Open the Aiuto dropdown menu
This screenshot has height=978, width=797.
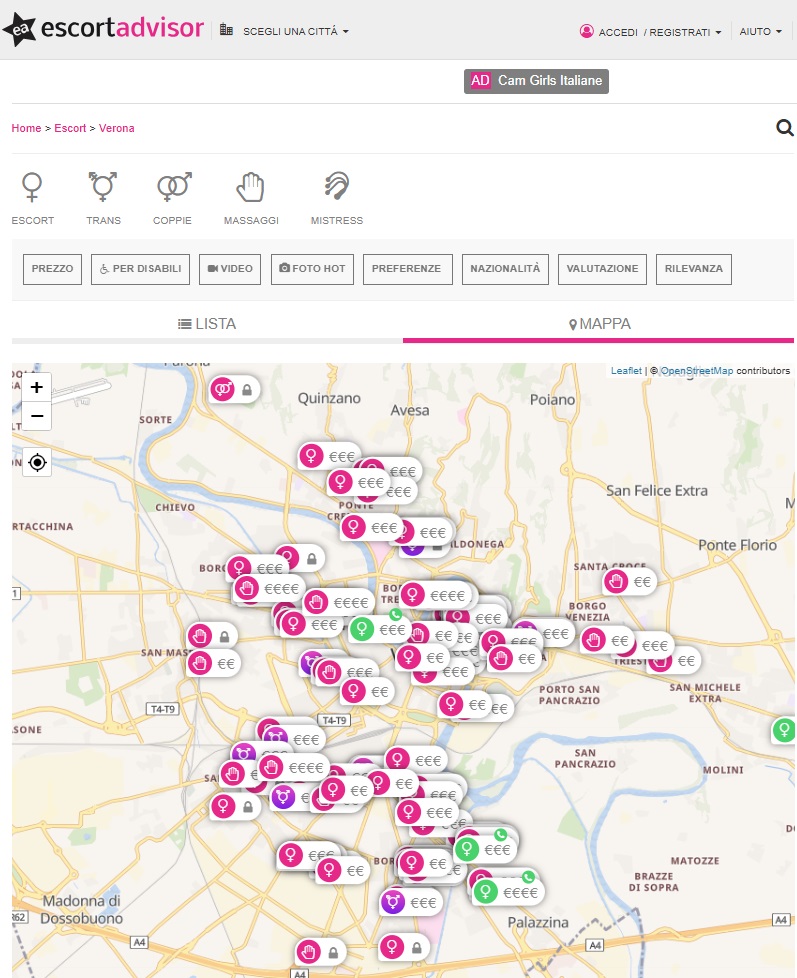click(x=760, y=32)
